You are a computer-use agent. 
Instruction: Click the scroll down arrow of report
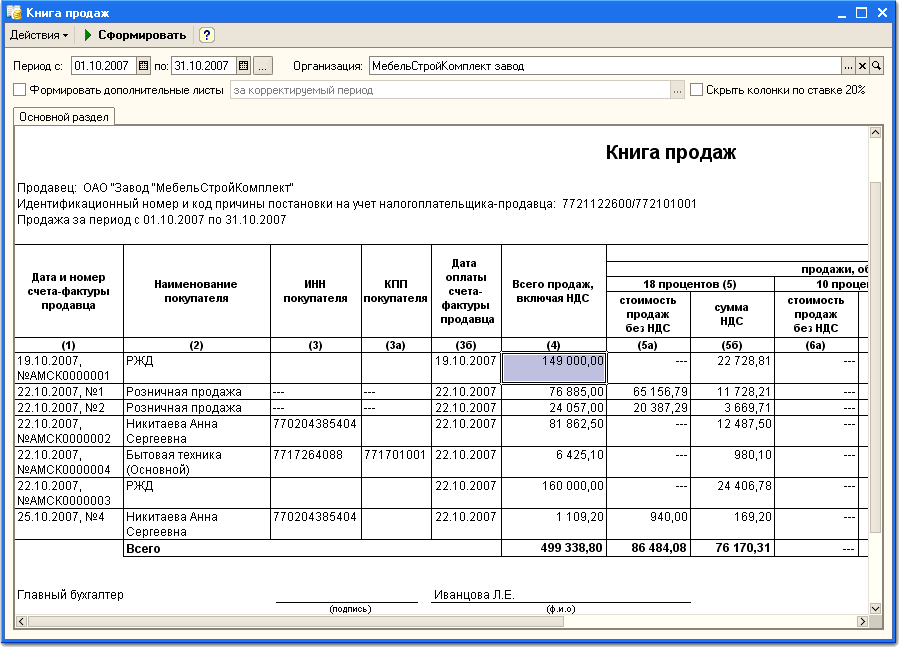pyautogui.click(x=875, y=609)
